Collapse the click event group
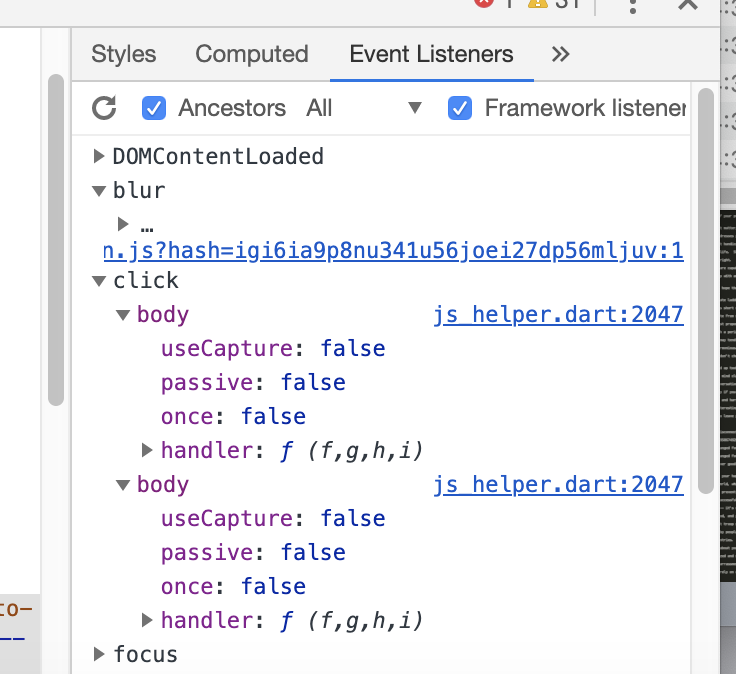 [99, 281]
